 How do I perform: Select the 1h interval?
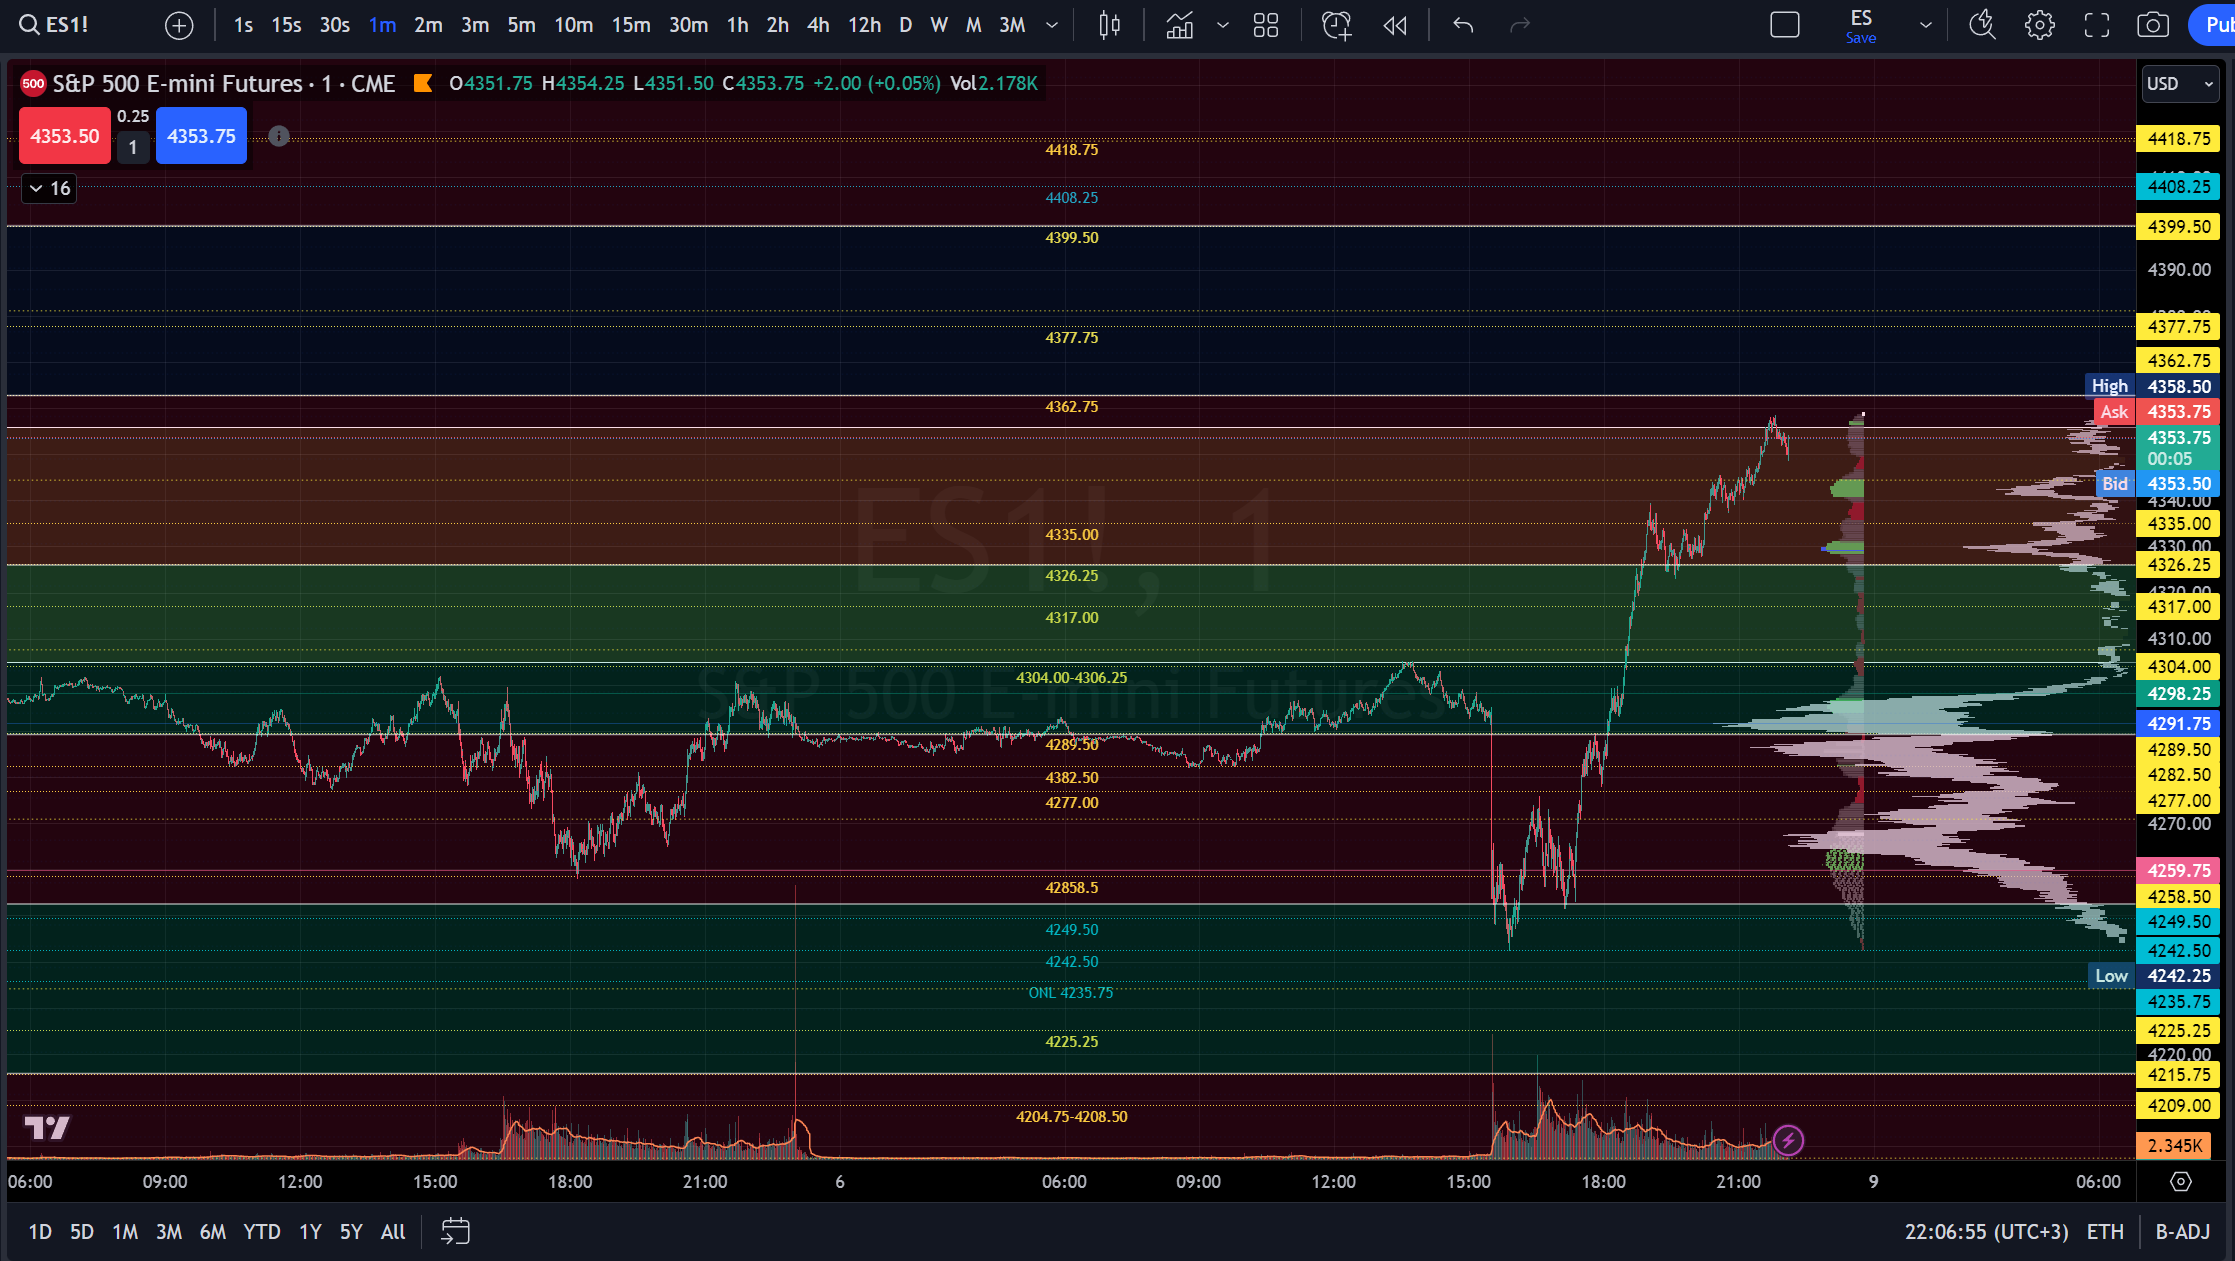738,25
